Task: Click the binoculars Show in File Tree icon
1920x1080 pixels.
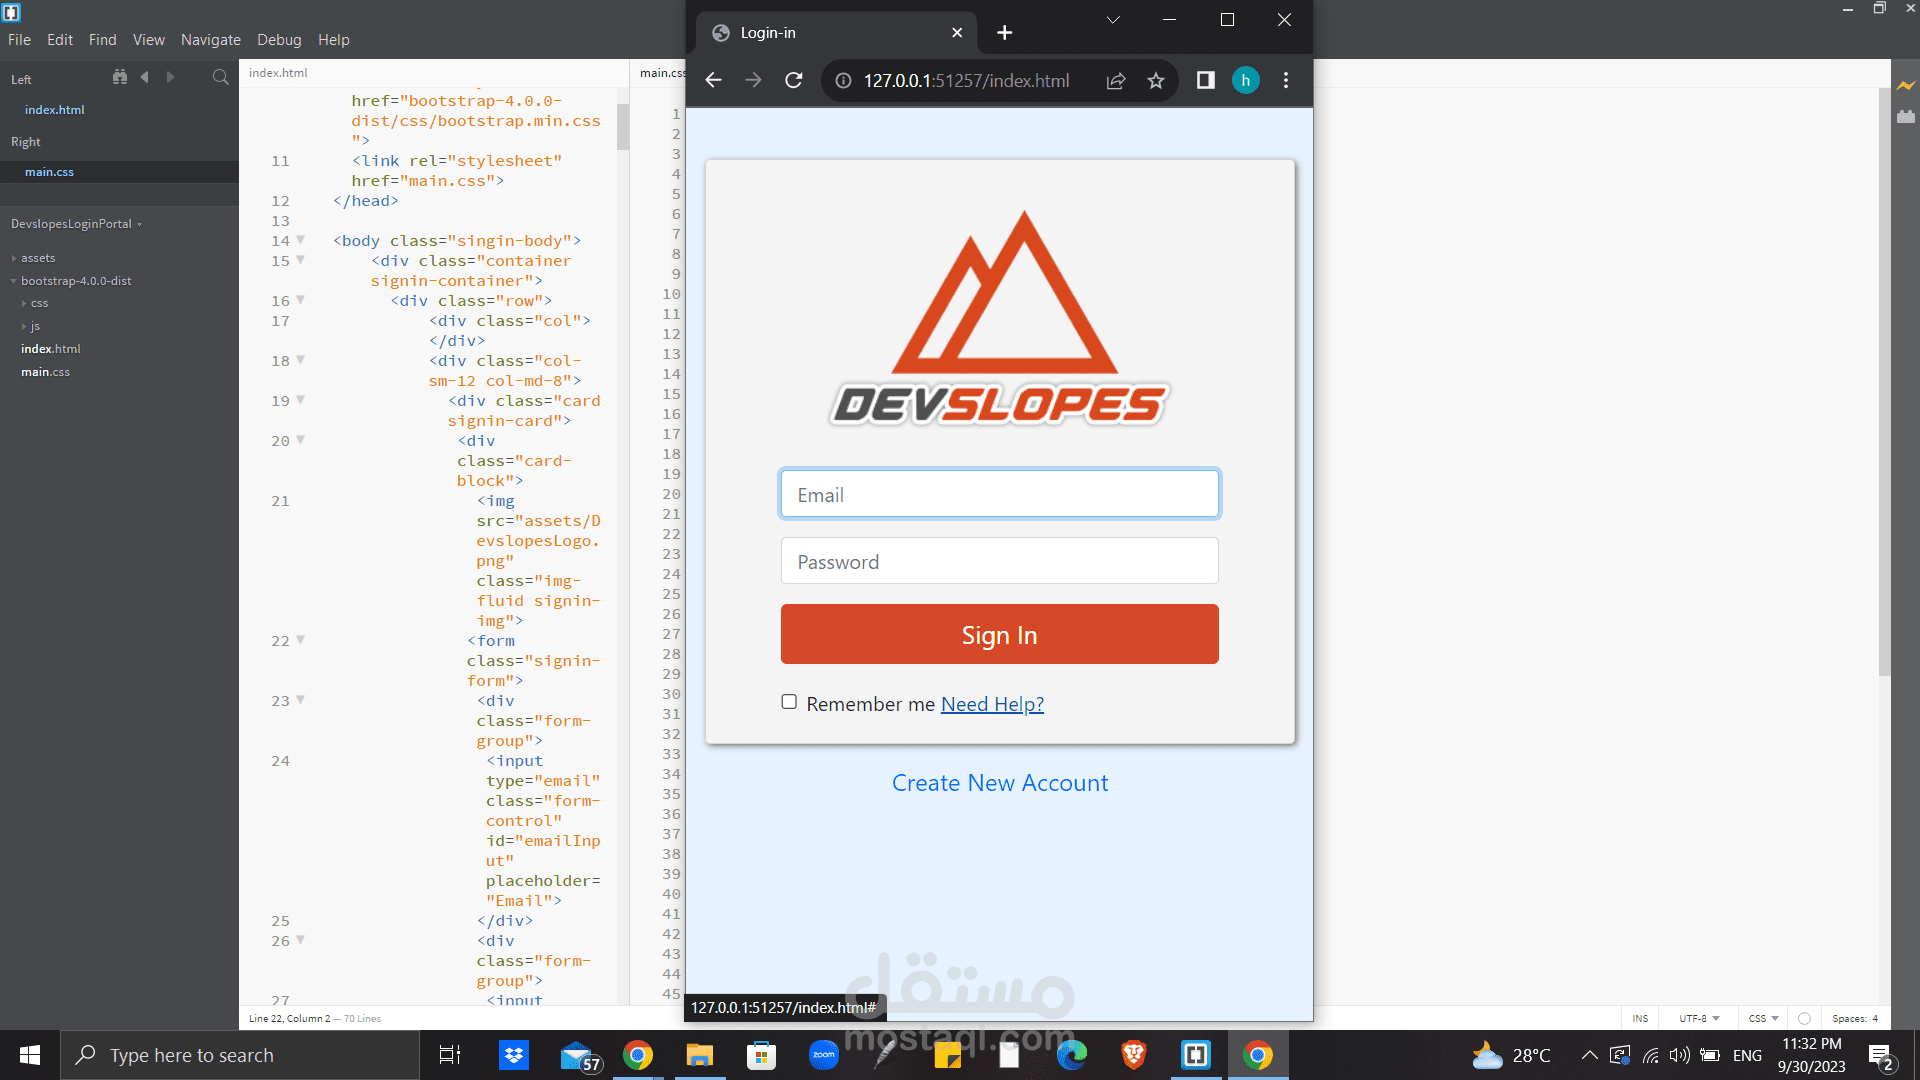Action: tap(120, 77)
